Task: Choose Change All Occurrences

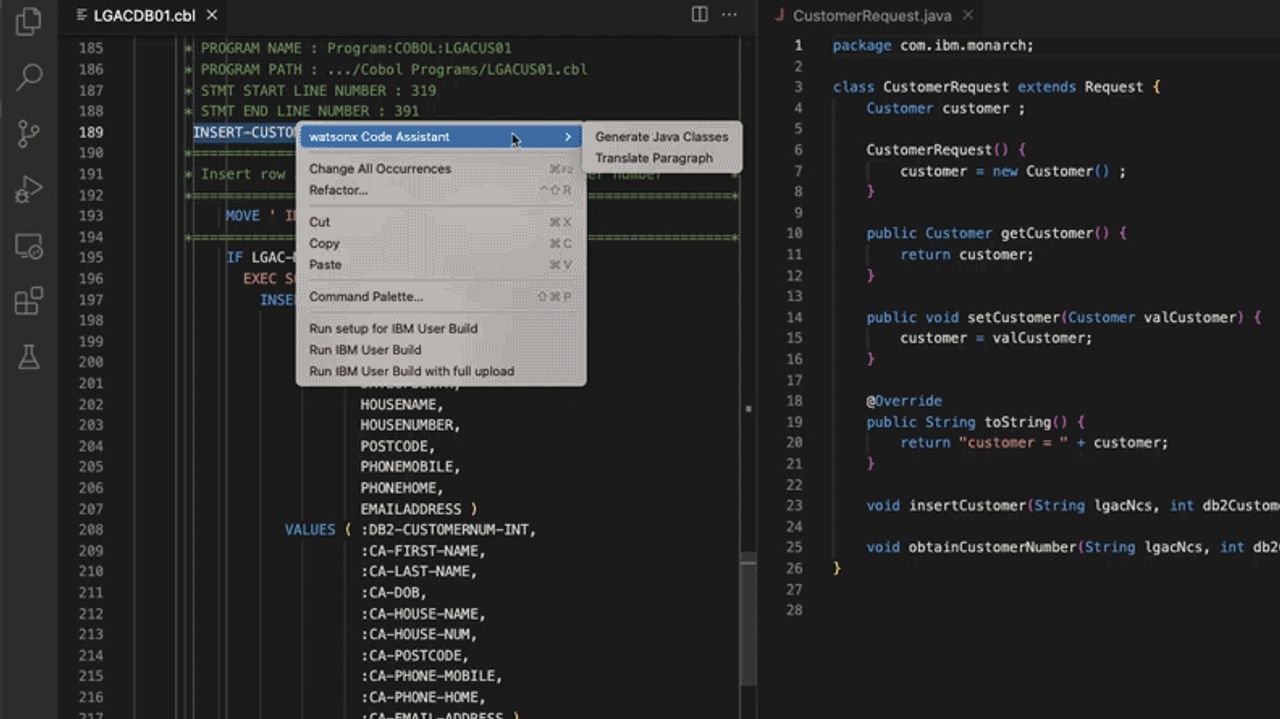Action: pyautogui.click(x=380, y=169)
